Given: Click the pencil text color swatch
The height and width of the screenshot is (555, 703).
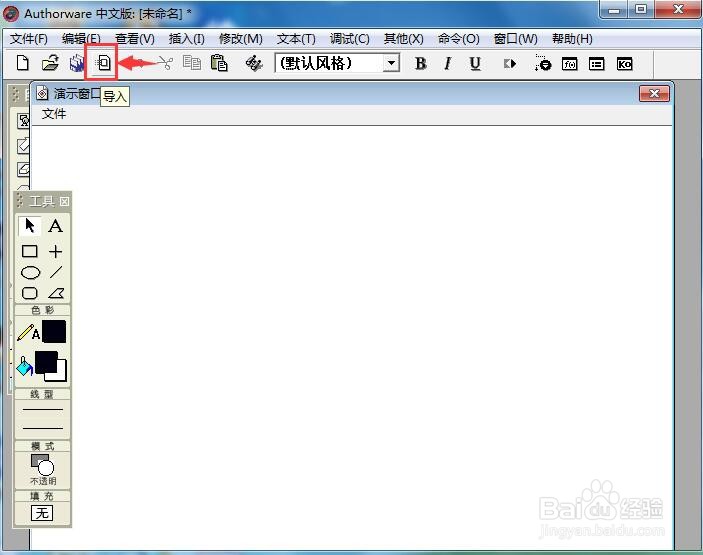Looking at the screenshot, I should [54, 332].
